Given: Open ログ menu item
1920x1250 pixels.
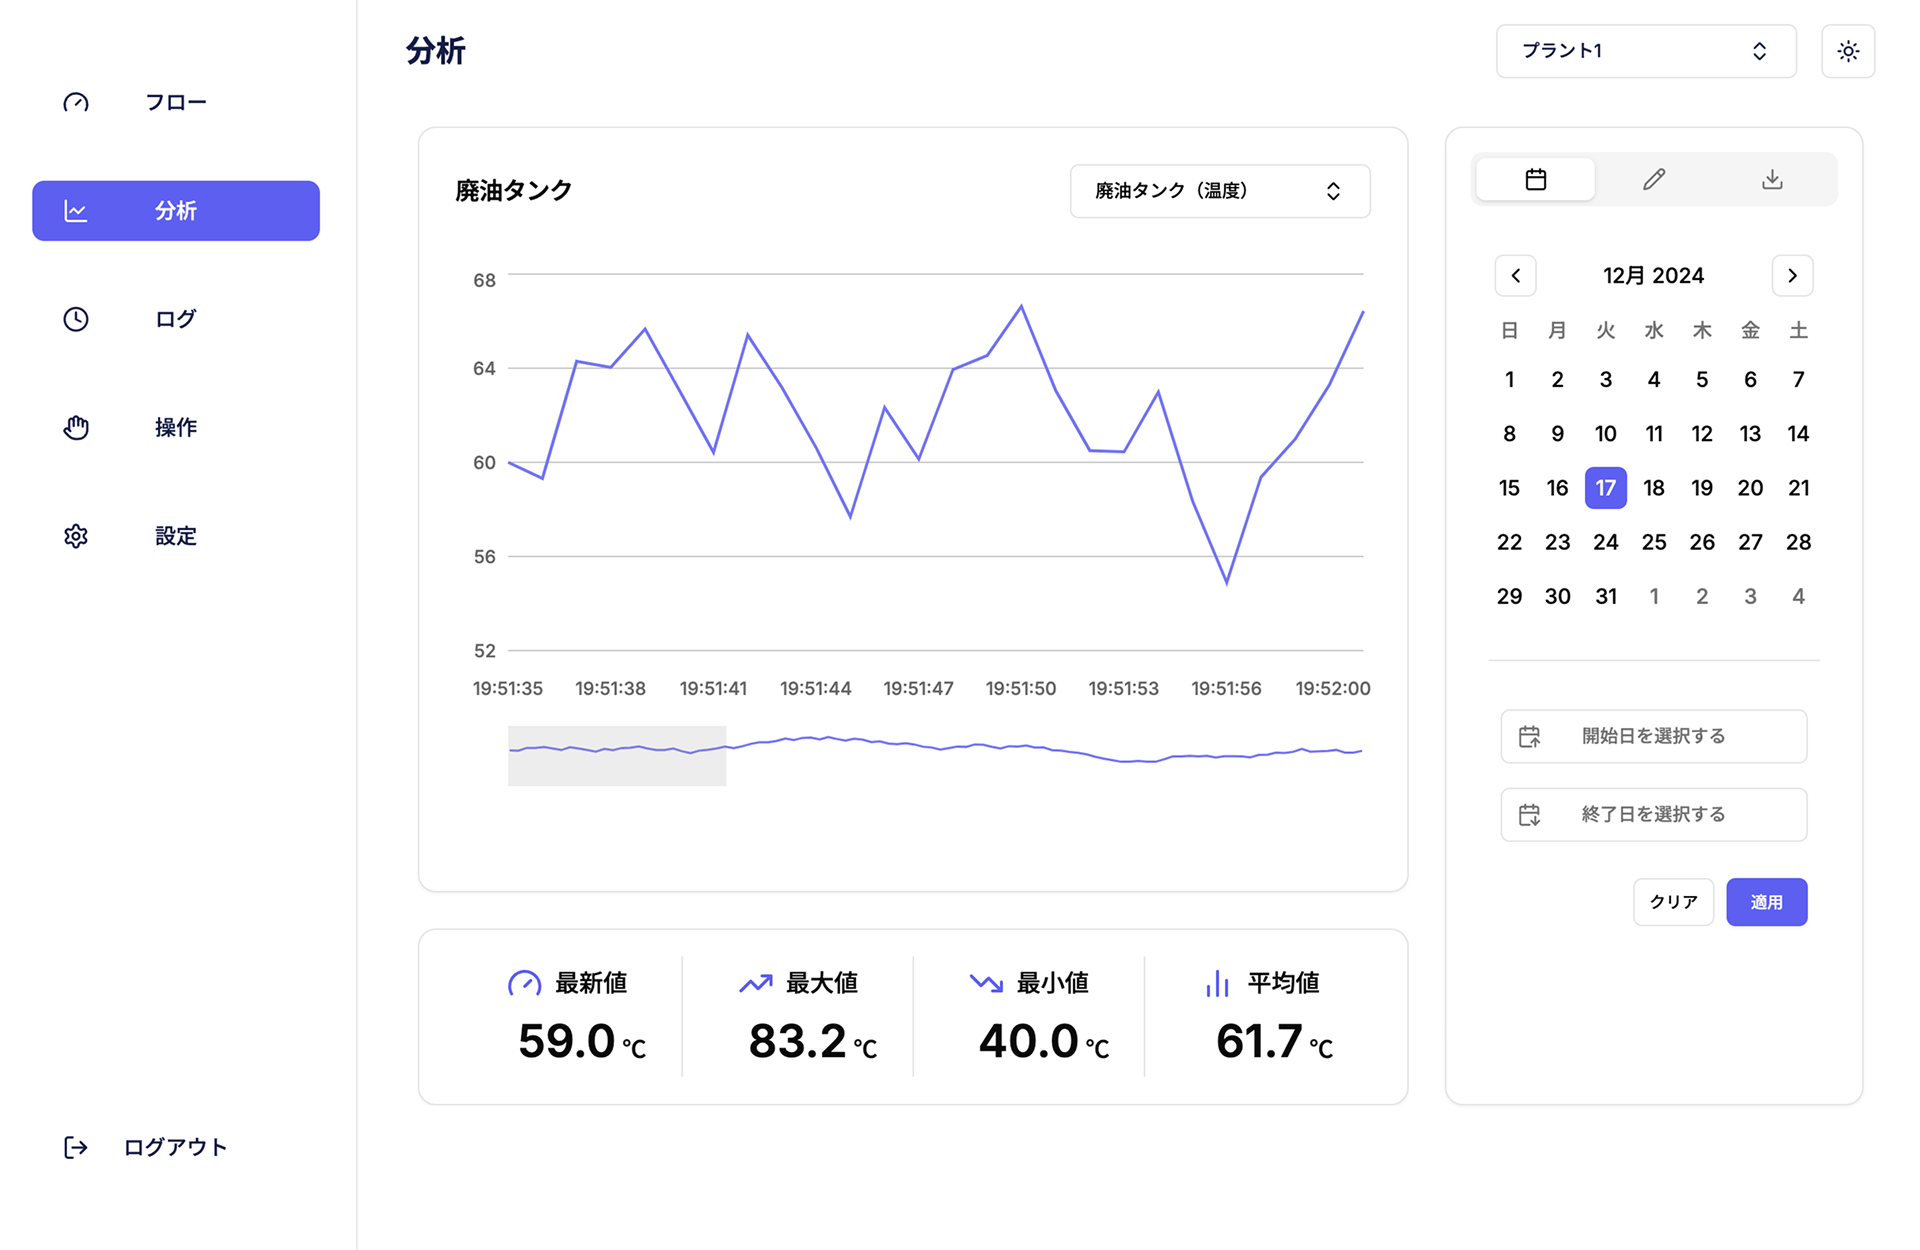Looking at the screenshot, I should [x=176, y=319].
